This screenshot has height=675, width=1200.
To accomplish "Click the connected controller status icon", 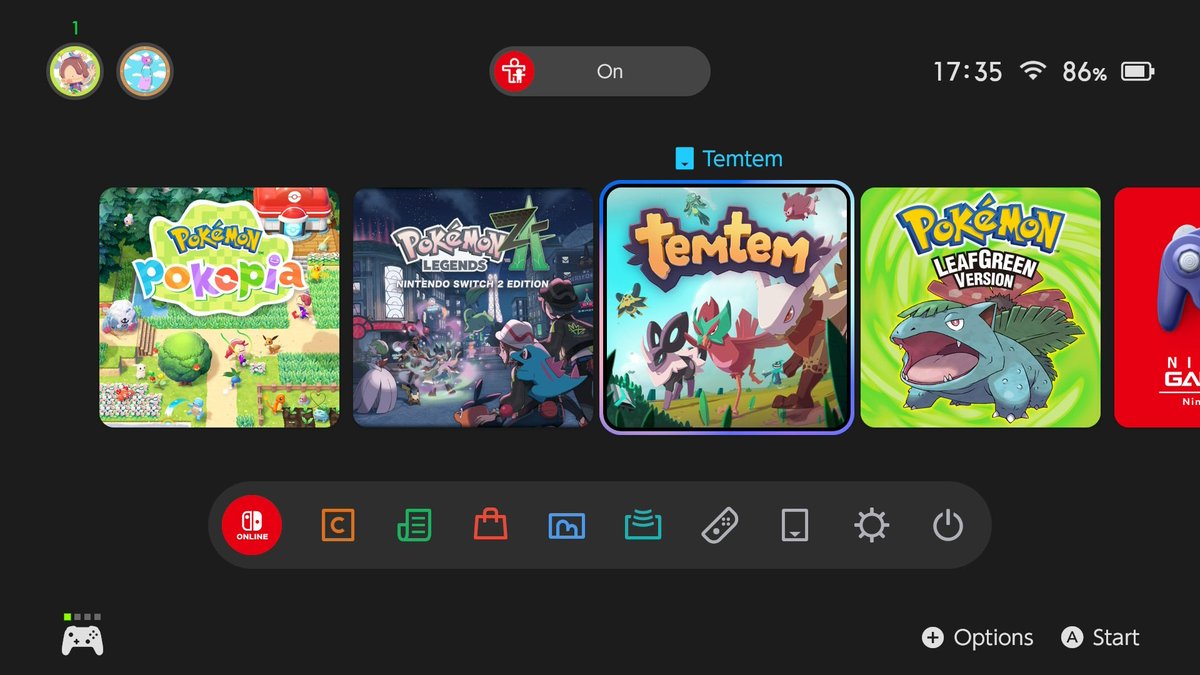I will pyautogui.click(x=82, y=635).
